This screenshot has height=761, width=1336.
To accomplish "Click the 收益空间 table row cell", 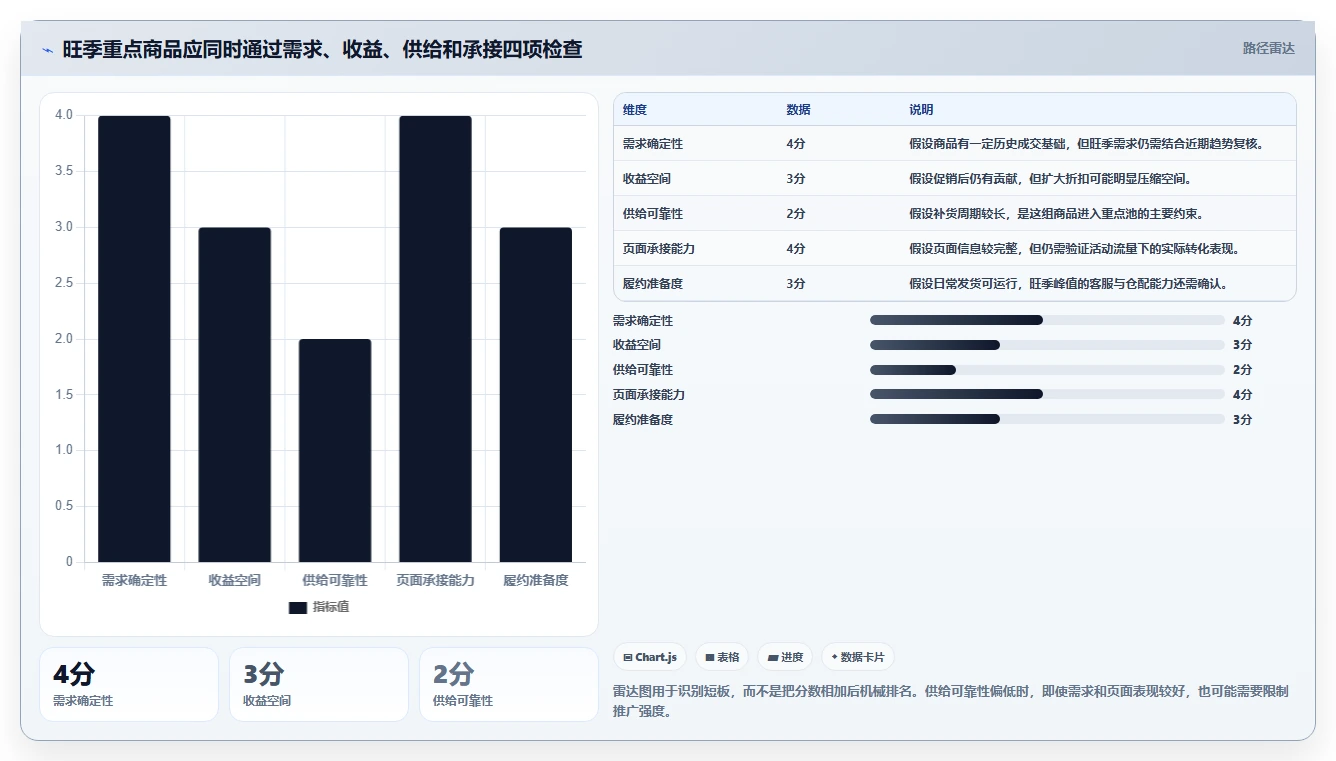I will click(647, 179).
